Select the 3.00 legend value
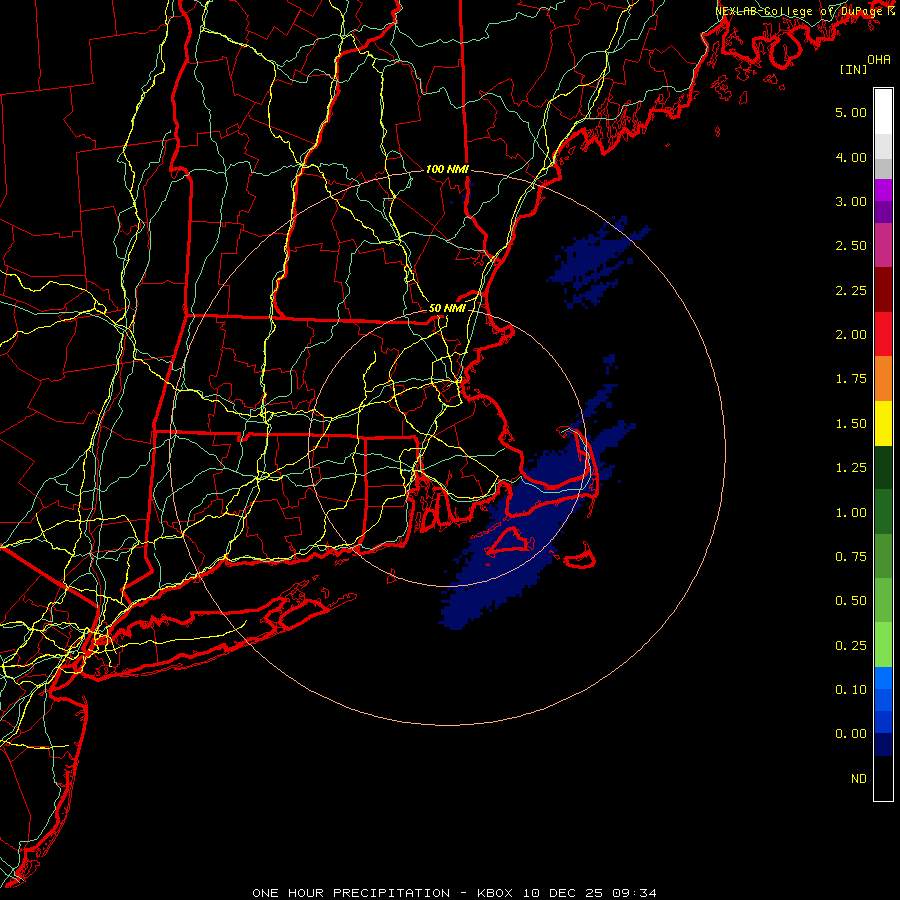This screenshot has height=900, width=900. pyautogui.click(x=851, y=201)
